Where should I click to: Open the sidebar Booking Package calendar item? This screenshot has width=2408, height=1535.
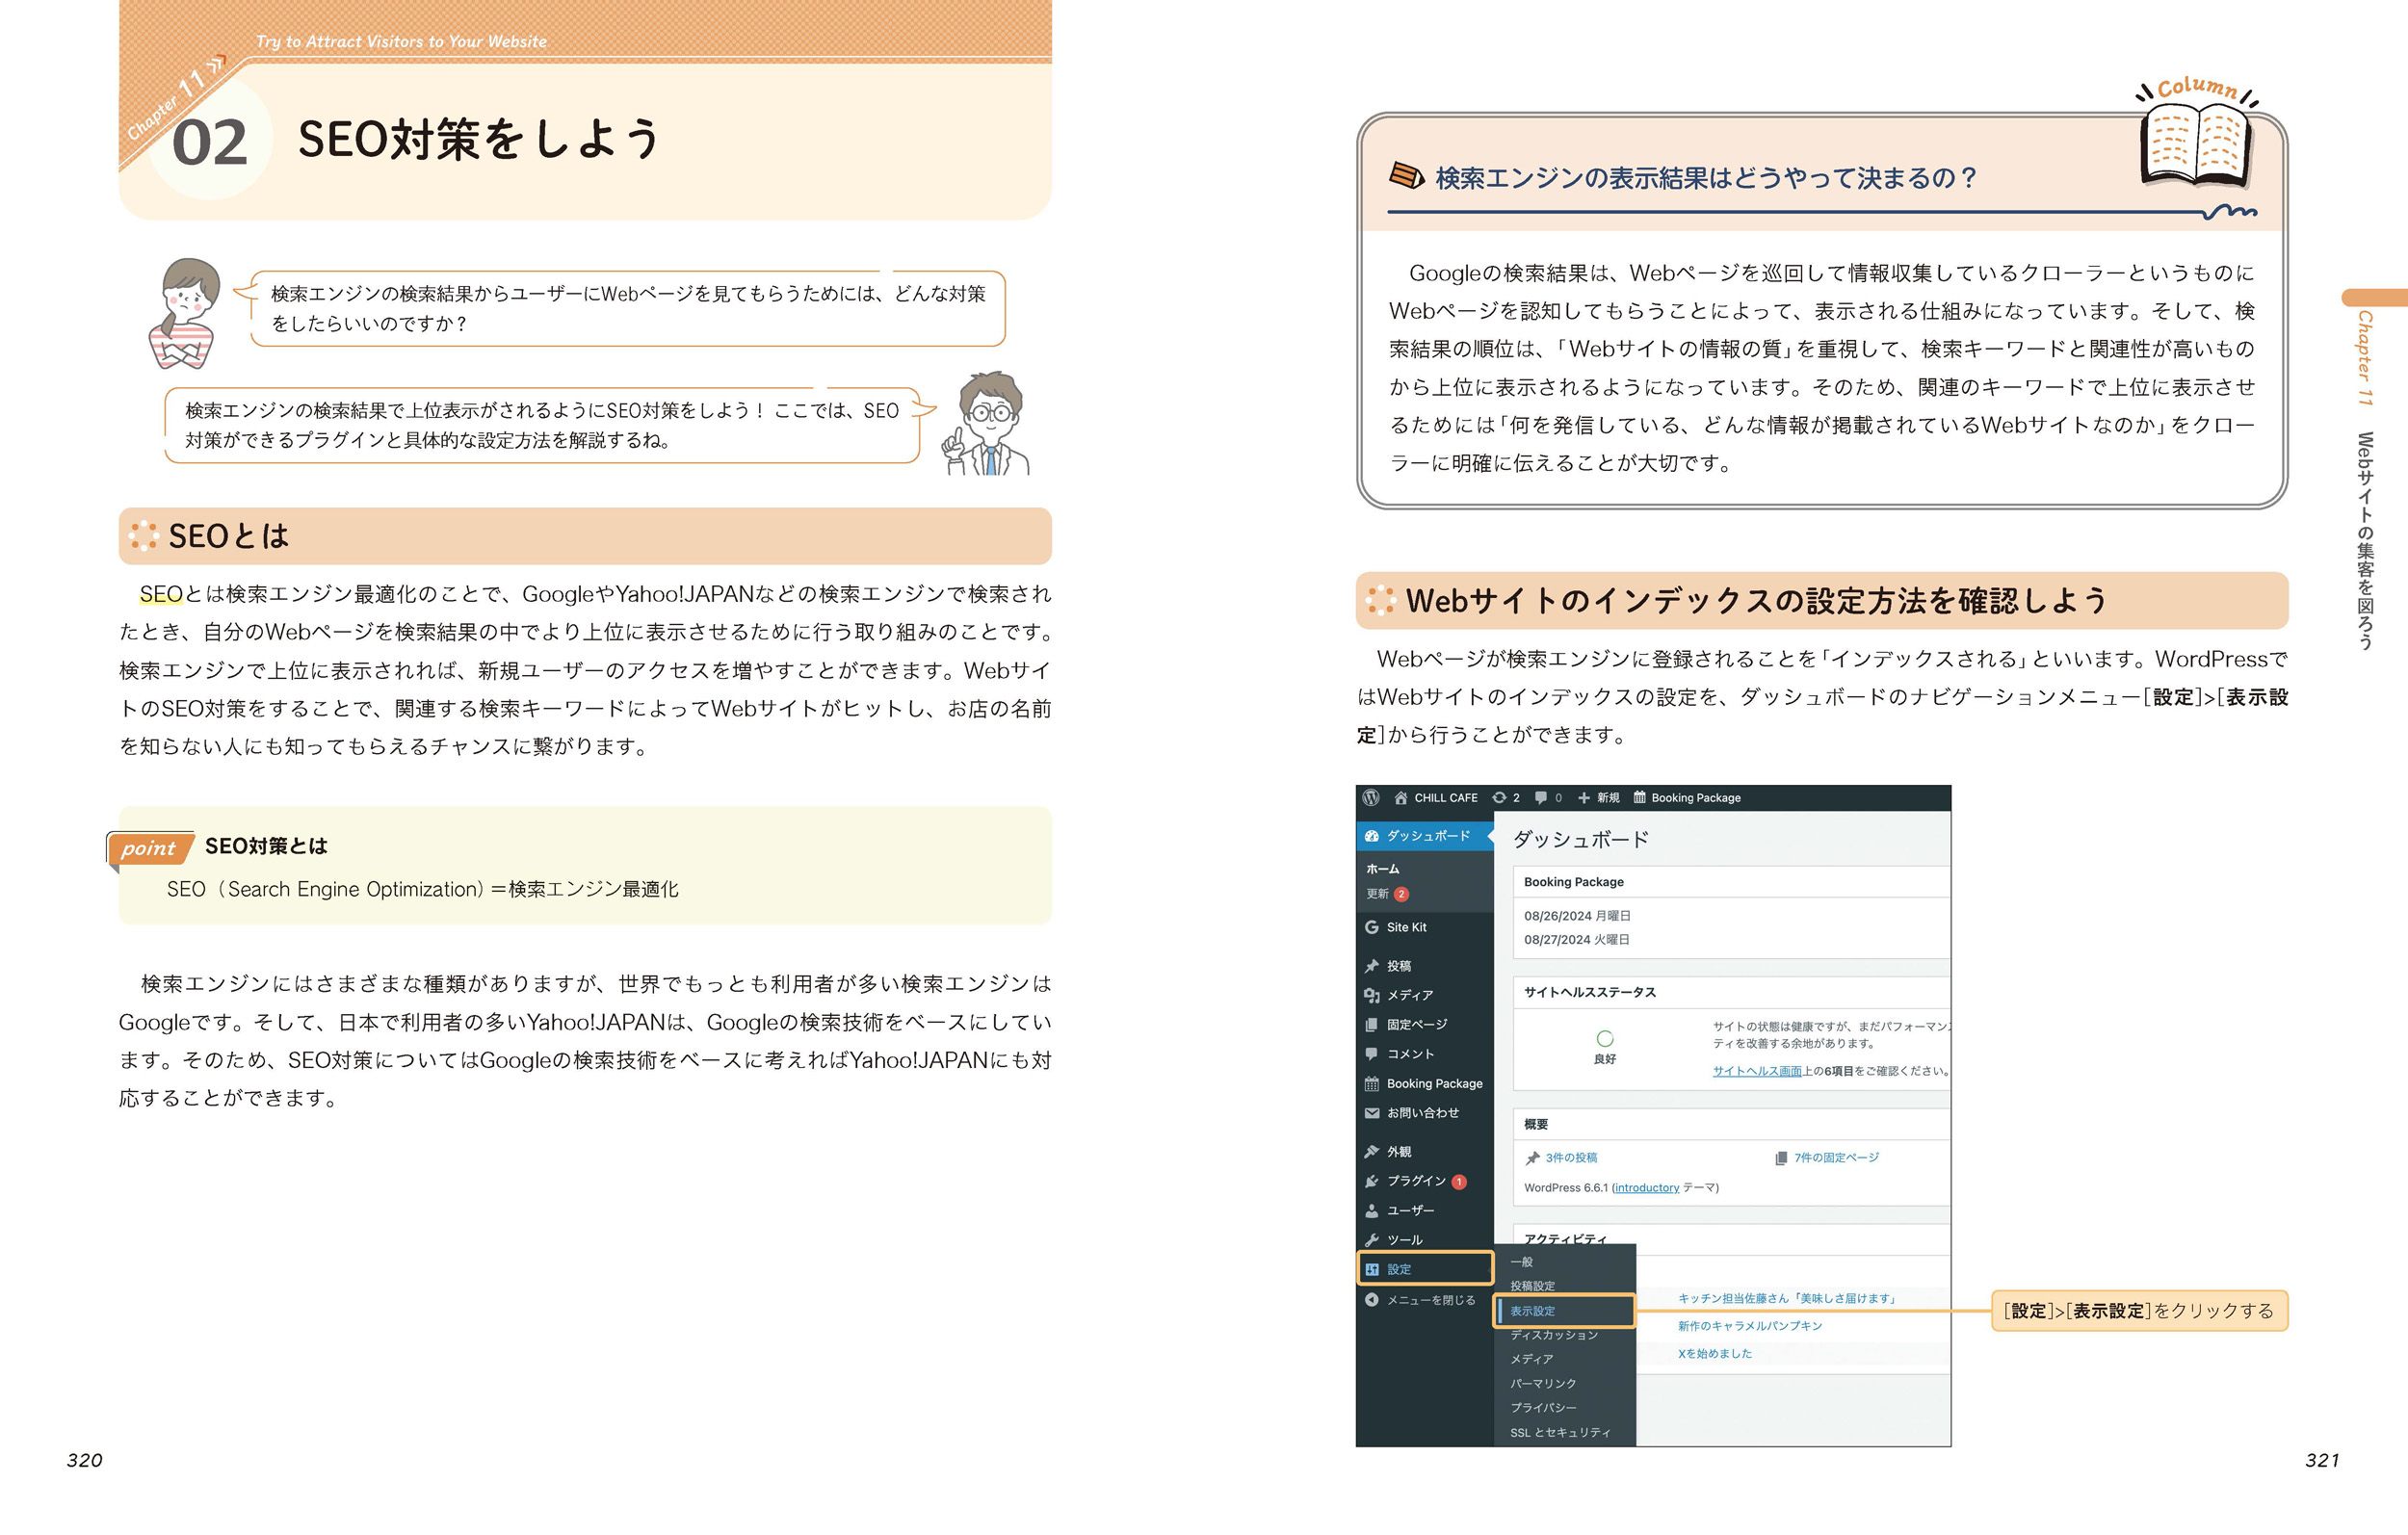[x=1424, y=1083]
